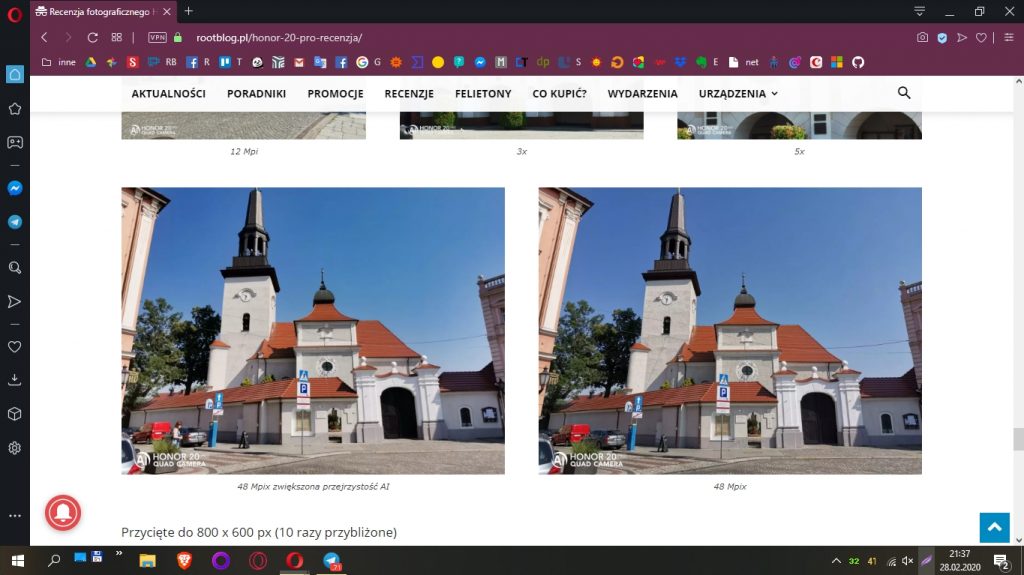Click the blue scroll-to-top arrow button
This screenshot has height=575, width=1024.
pos(995,527)
